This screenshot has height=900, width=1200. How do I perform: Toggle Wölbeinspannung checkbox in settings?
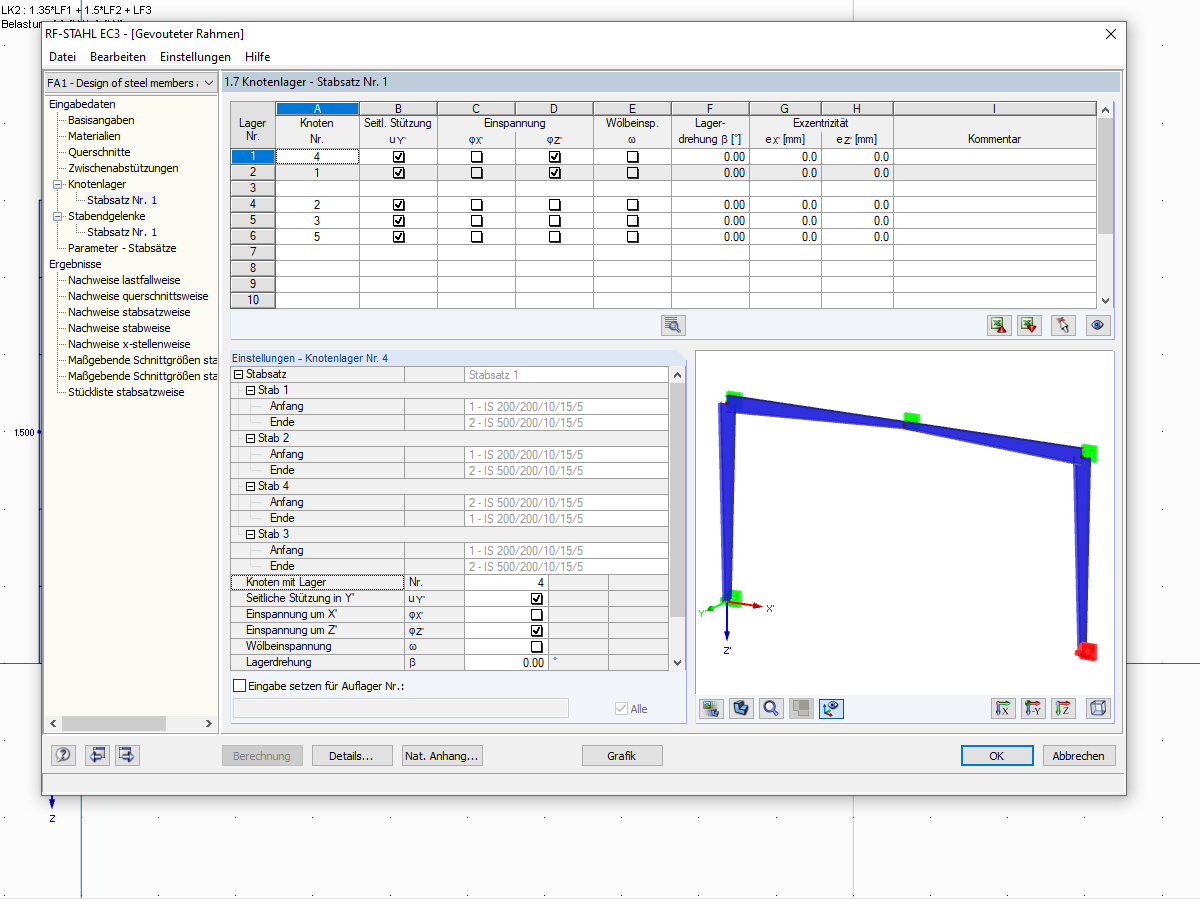(537, 647)
